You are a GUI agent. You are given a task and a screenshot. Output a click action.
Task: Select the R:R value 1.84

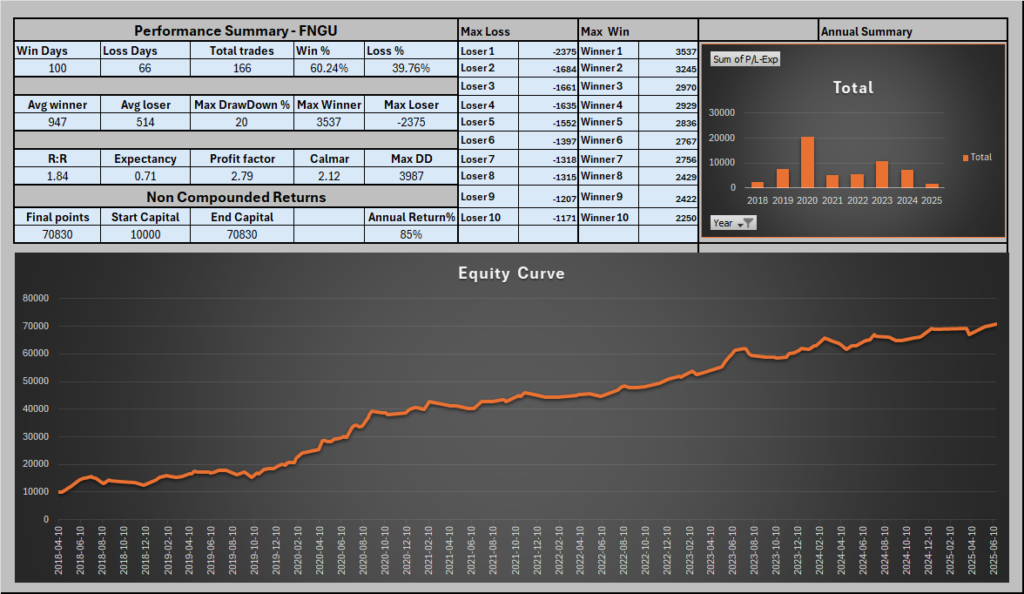pos(57,176)
